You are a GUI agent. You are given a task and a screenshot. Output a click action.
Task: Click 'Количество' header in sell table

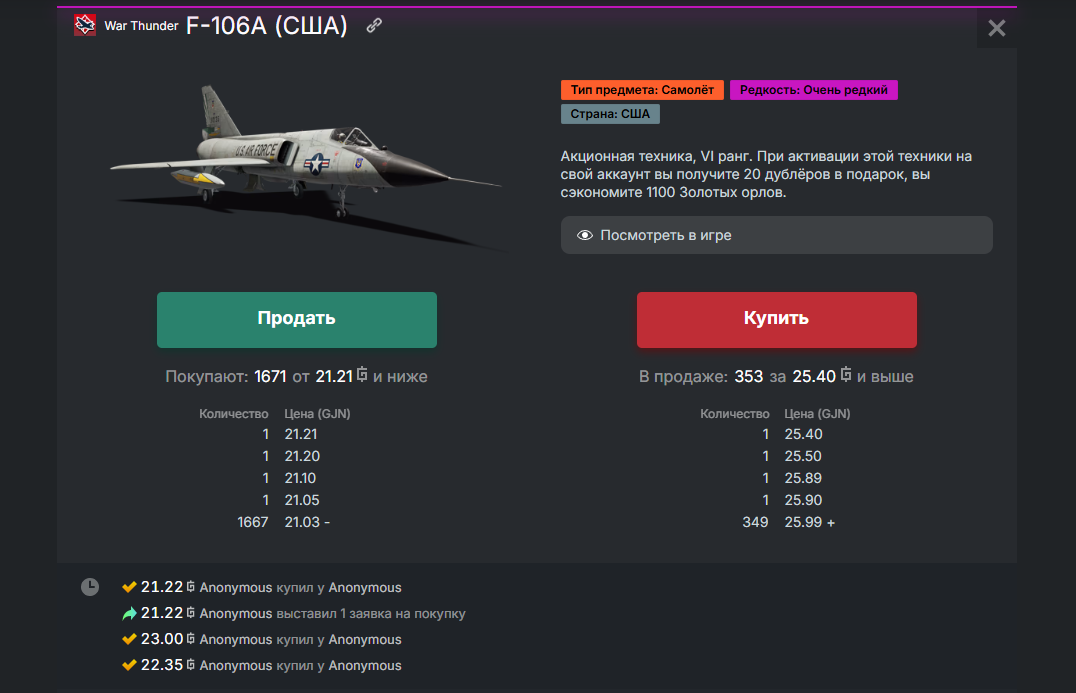pos(734,414)
